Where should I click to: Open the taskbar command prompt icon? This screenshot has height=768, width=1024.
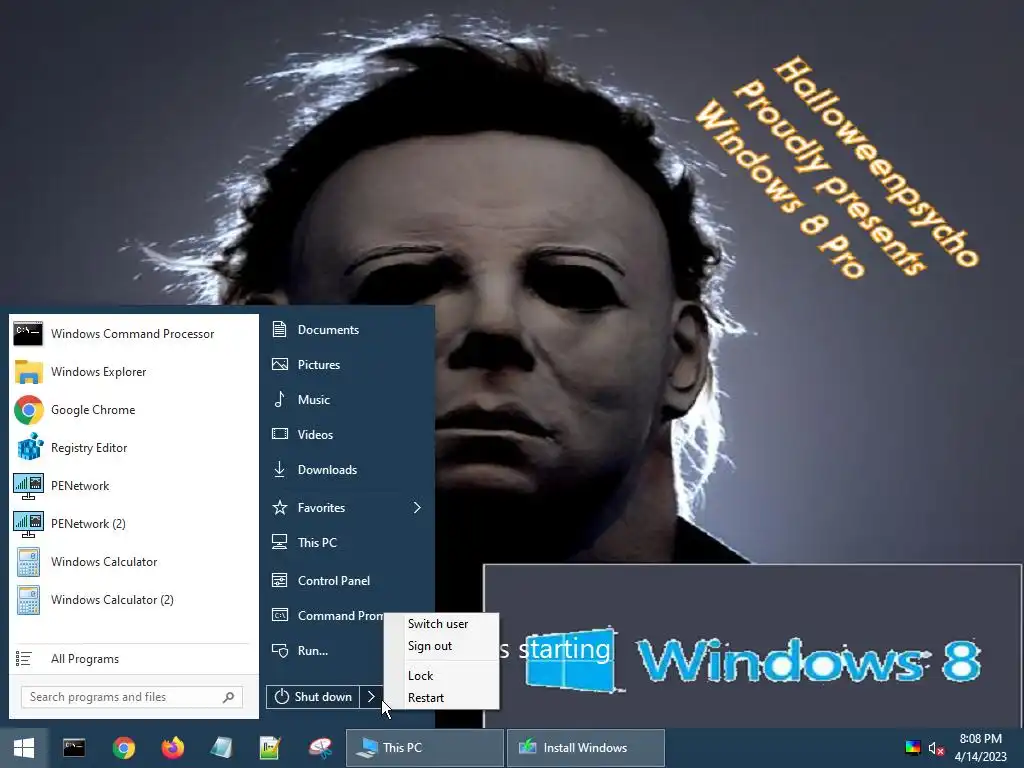pos(74,748)
